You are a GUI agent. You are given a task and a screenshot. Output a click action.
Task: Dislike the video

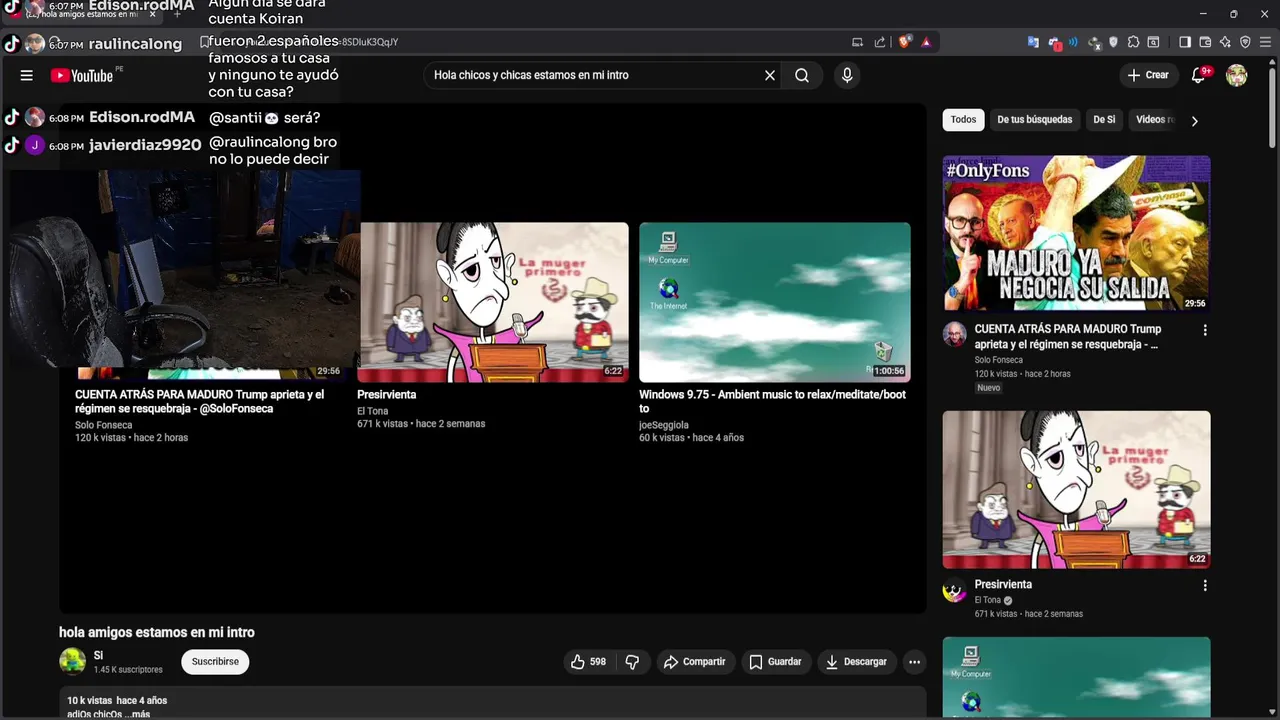632,662
